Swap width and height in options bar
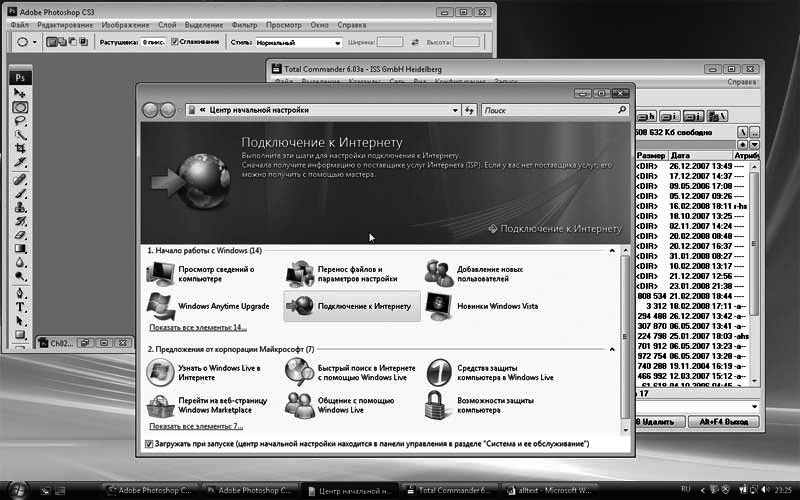This screenshot has height=500, width=800. click(415, 42)
